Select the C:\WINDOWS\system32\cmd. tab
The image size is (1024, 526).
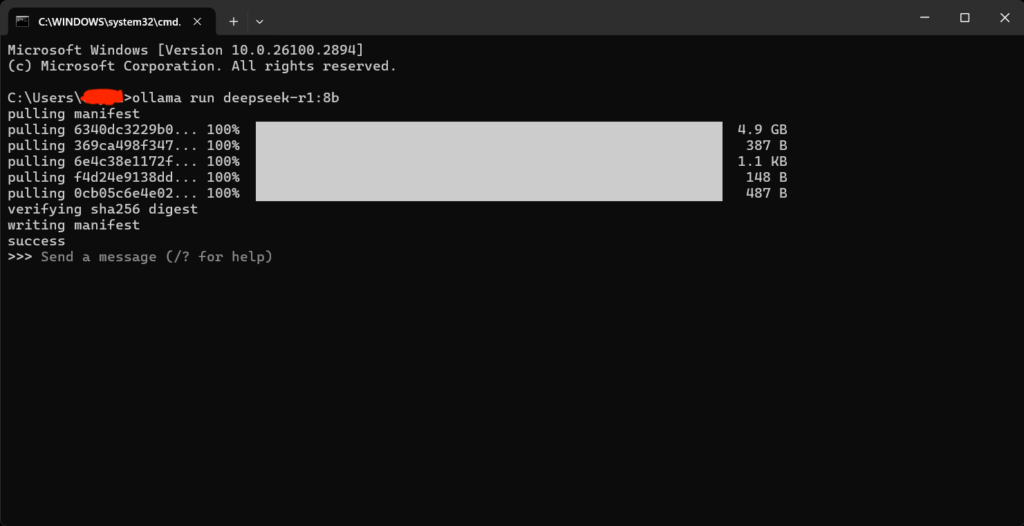[111, 21]
